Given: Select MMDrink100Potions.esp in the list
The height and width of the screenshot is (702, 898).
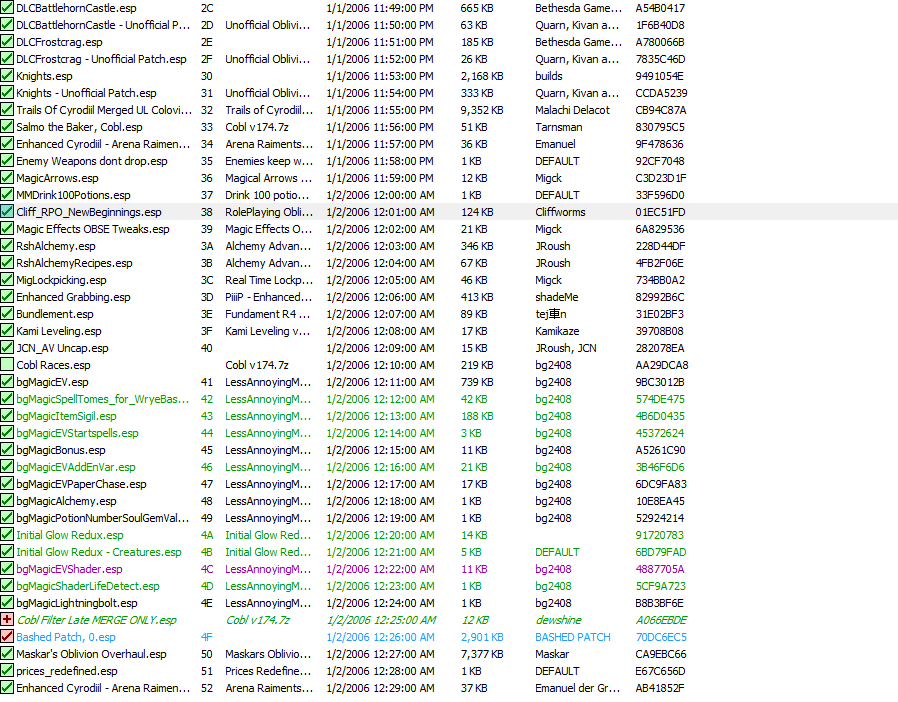Looking at the screenshot, I should (73, 195).
